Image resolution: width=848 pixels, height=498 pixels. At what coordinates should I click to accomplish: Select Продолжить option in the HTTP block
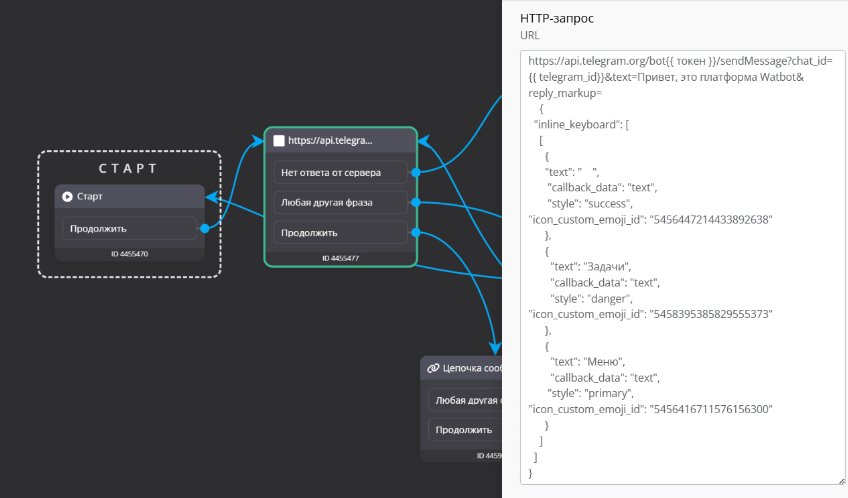tap(340, 234)
